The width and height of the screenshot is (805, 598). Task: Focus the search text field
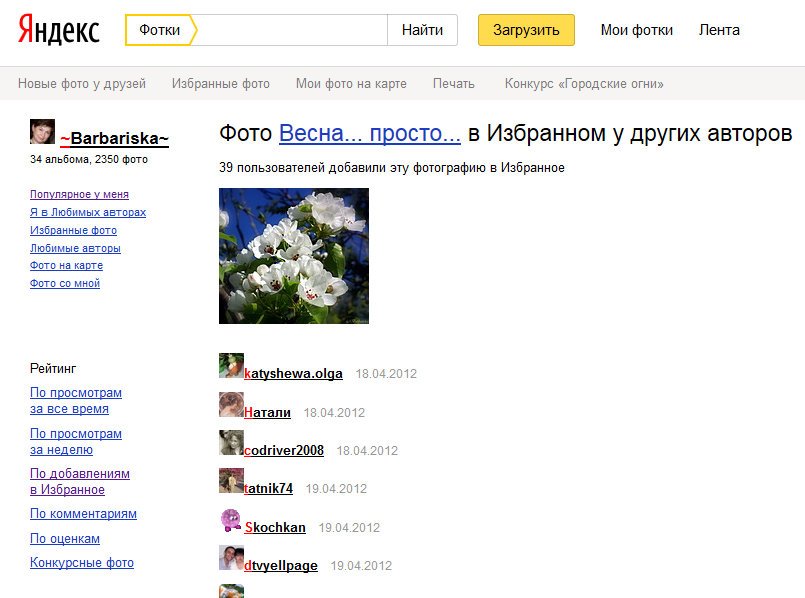[292, 30]
